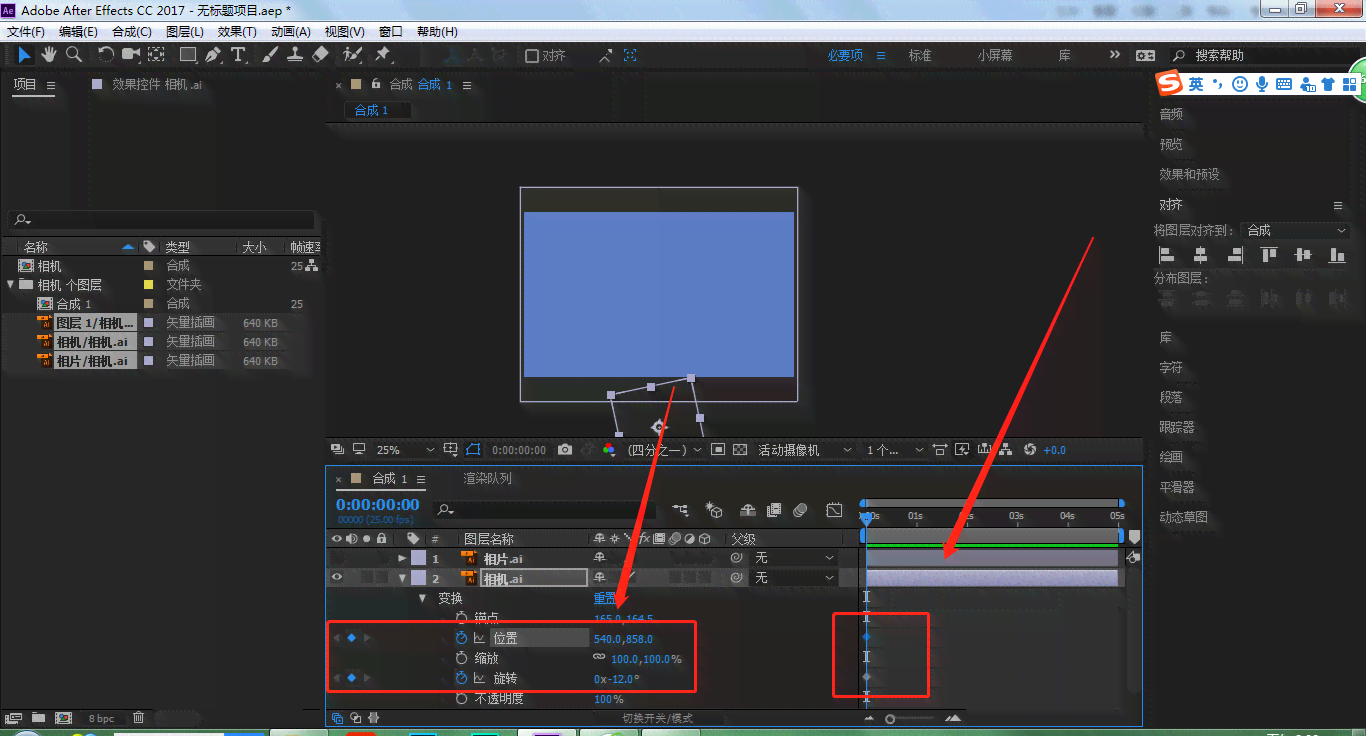The width and height of the screenshot is (1366, 736).
Task: Open the 文件(F) menu
Action: [x=26, y=32]
